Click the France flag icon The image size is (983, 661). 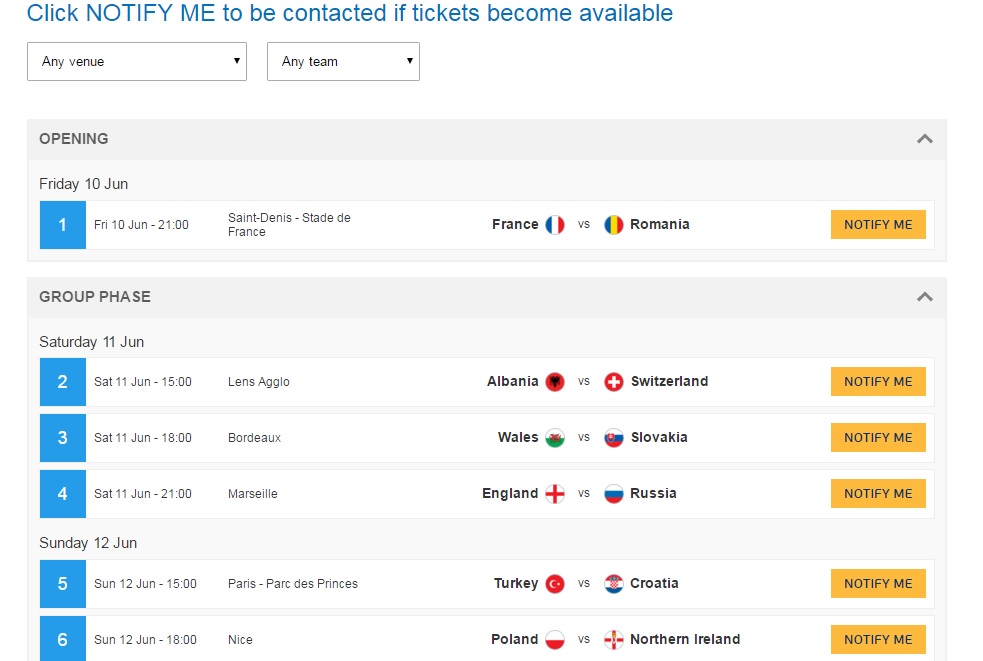coord(555,225)
